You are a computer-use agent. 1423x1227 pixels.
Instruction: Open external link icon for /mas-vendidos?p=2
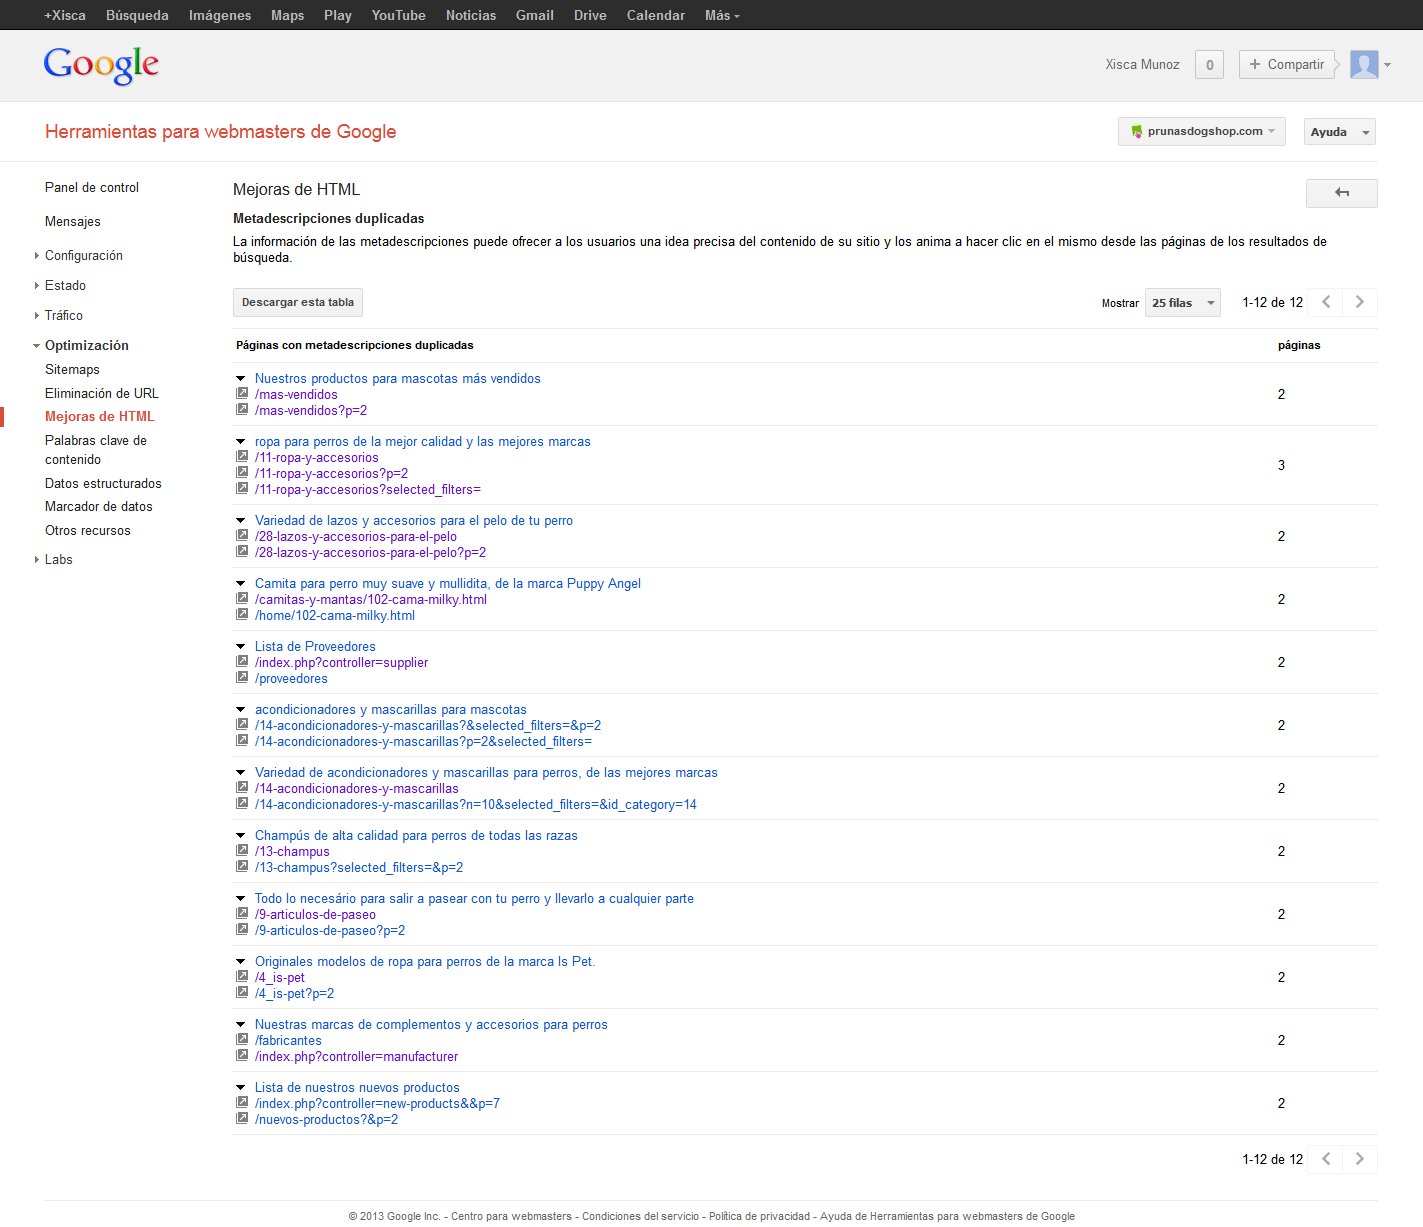[x=242, y=410]
